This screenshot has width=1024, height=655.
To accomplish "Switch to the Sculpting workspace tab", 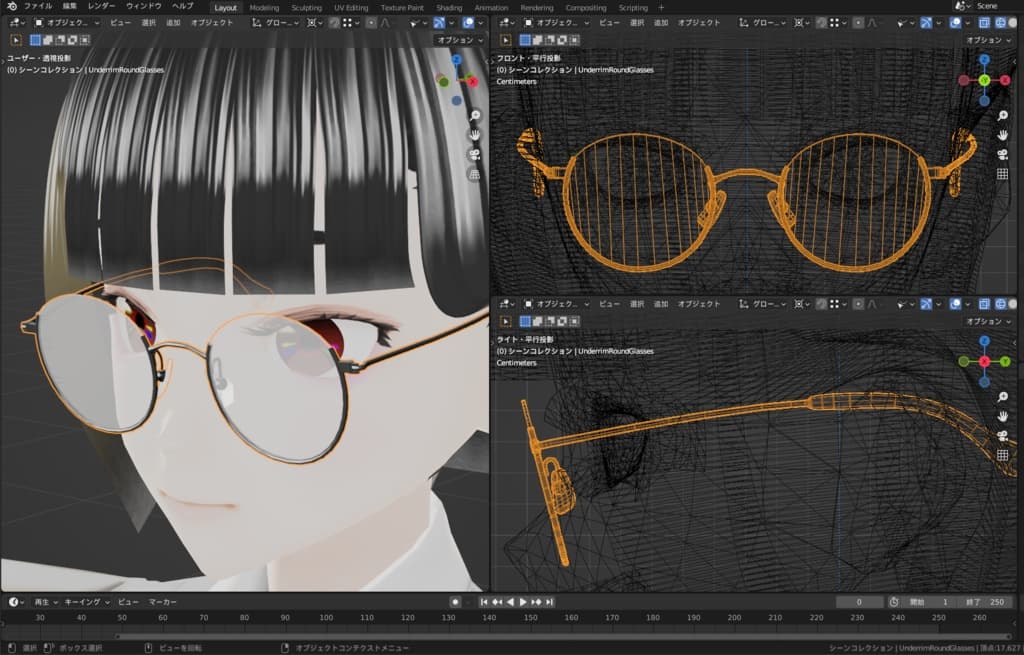I will [306, 7].
